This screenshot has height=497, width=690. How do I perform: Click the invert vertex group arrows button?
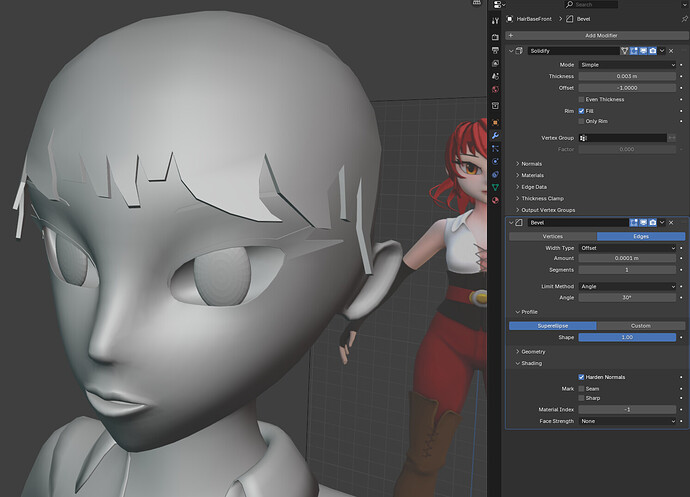point(672,138)
